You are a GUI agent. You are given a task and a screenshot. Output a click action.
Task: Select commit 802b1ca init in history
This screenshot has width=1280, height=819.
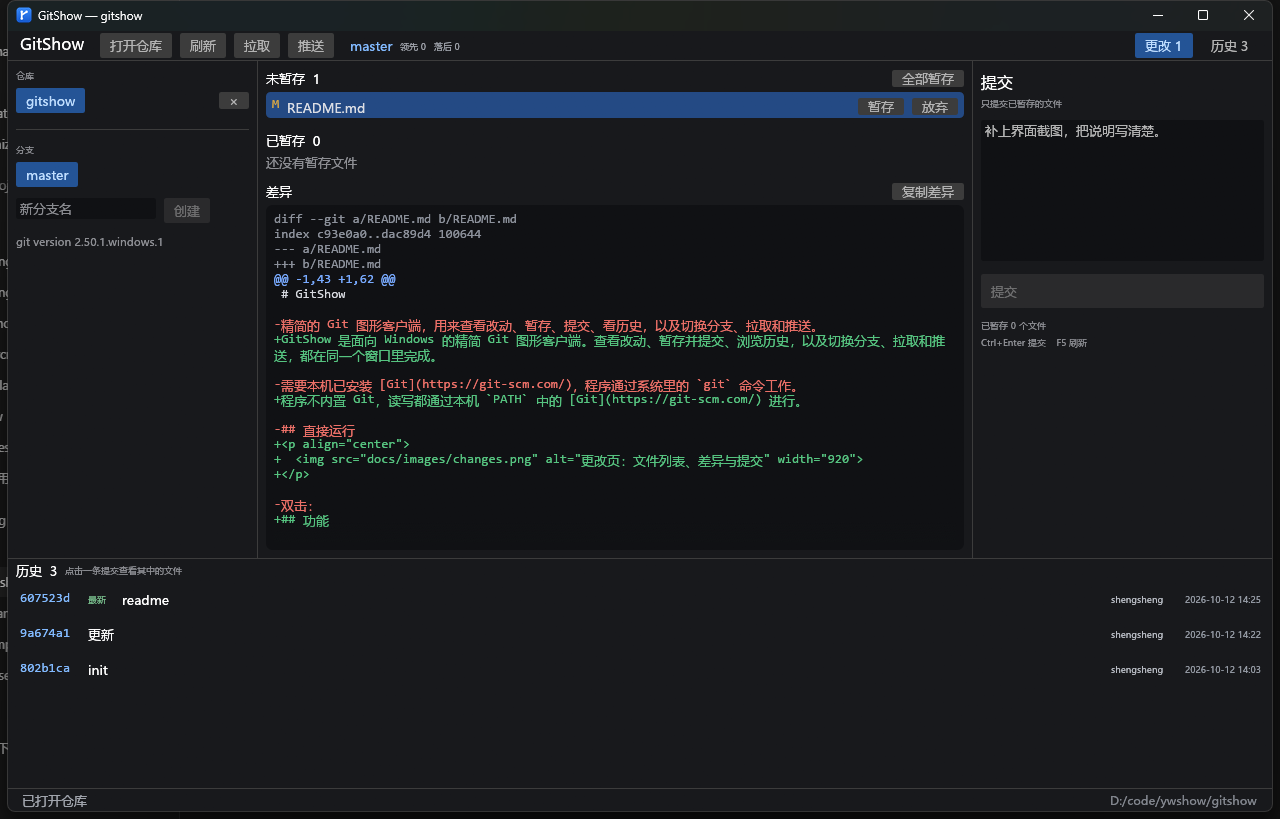[x=640, y=670]
